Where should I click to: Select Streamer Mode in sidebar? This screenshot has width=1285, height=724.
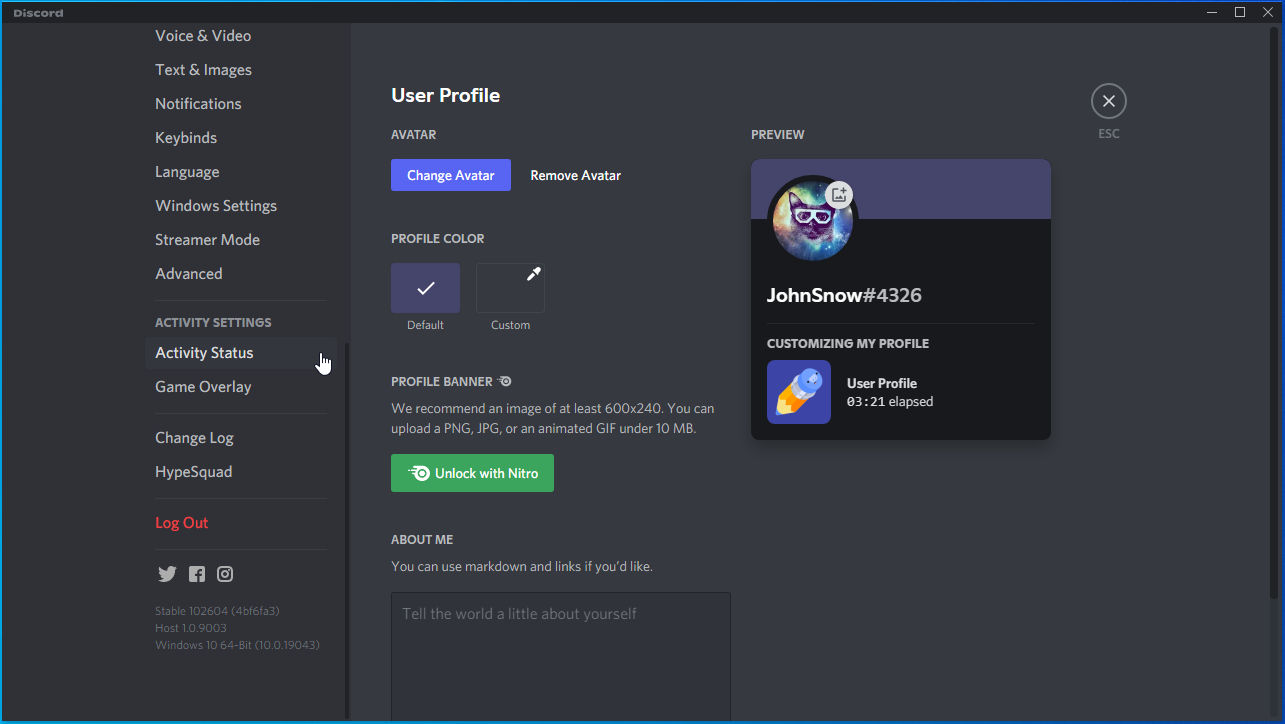coord(207,240)
